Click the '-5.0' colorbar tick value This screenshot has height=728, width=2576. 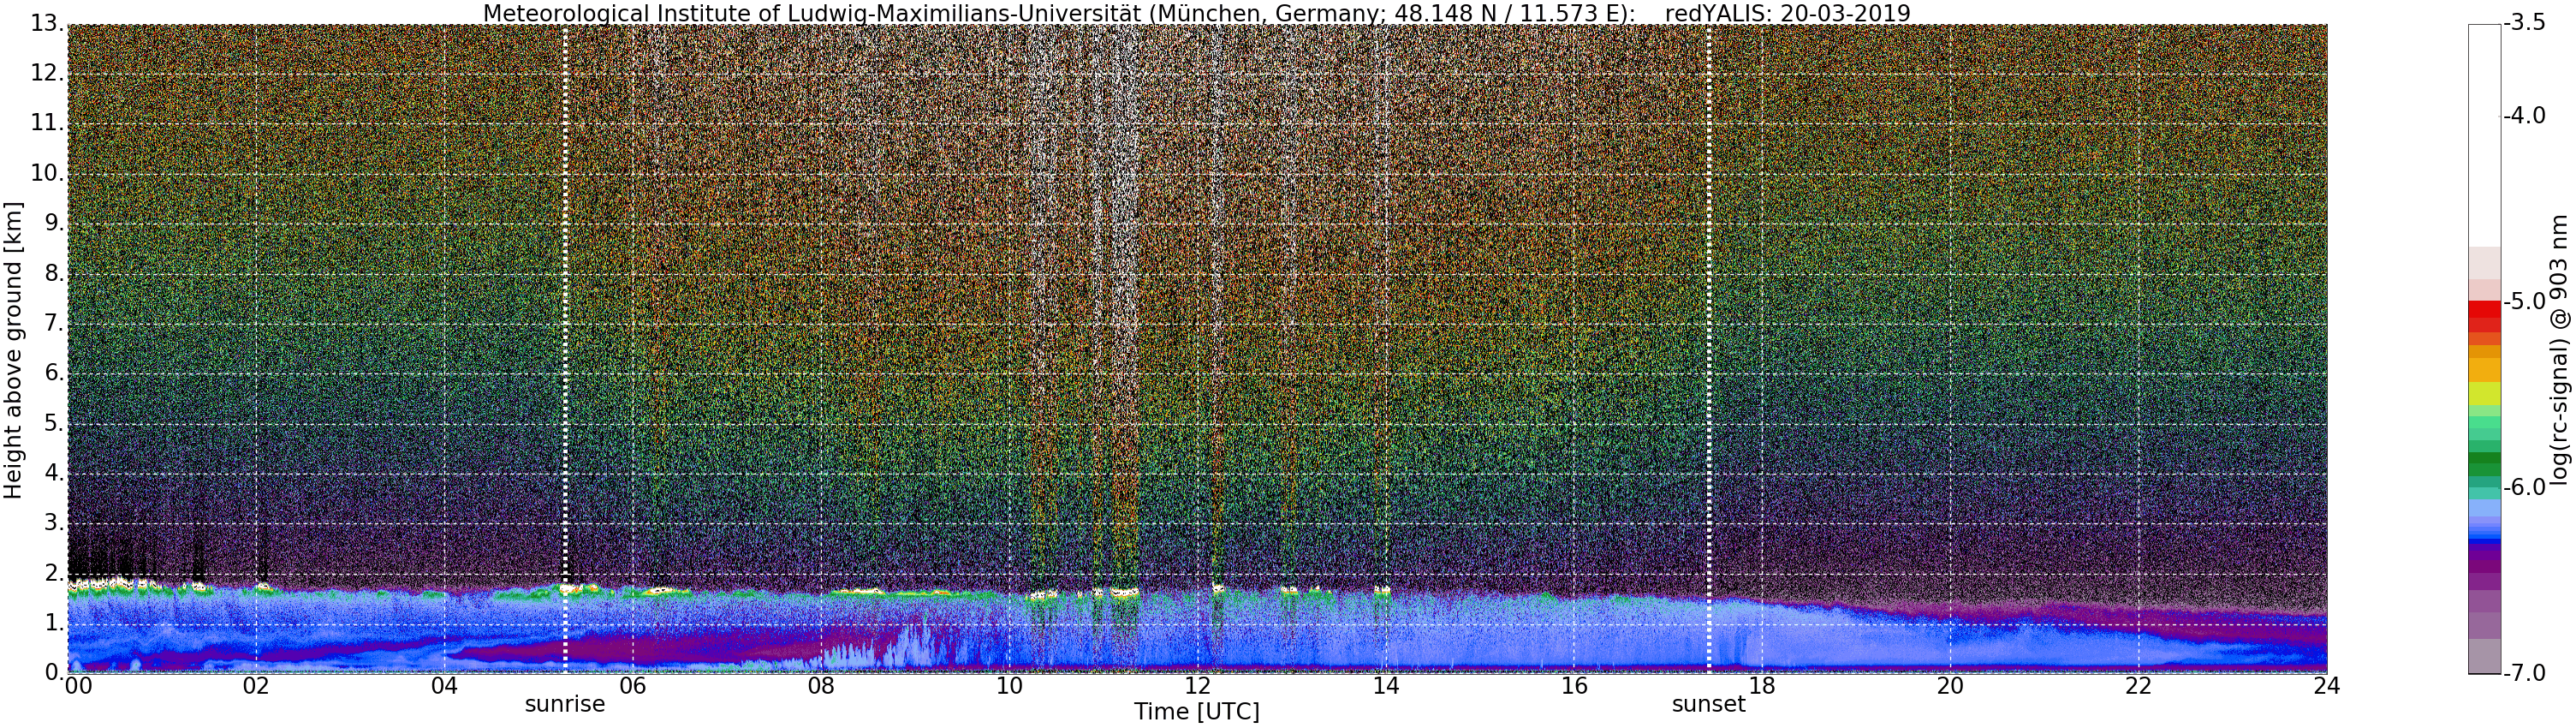click(x=2524, y=302)
